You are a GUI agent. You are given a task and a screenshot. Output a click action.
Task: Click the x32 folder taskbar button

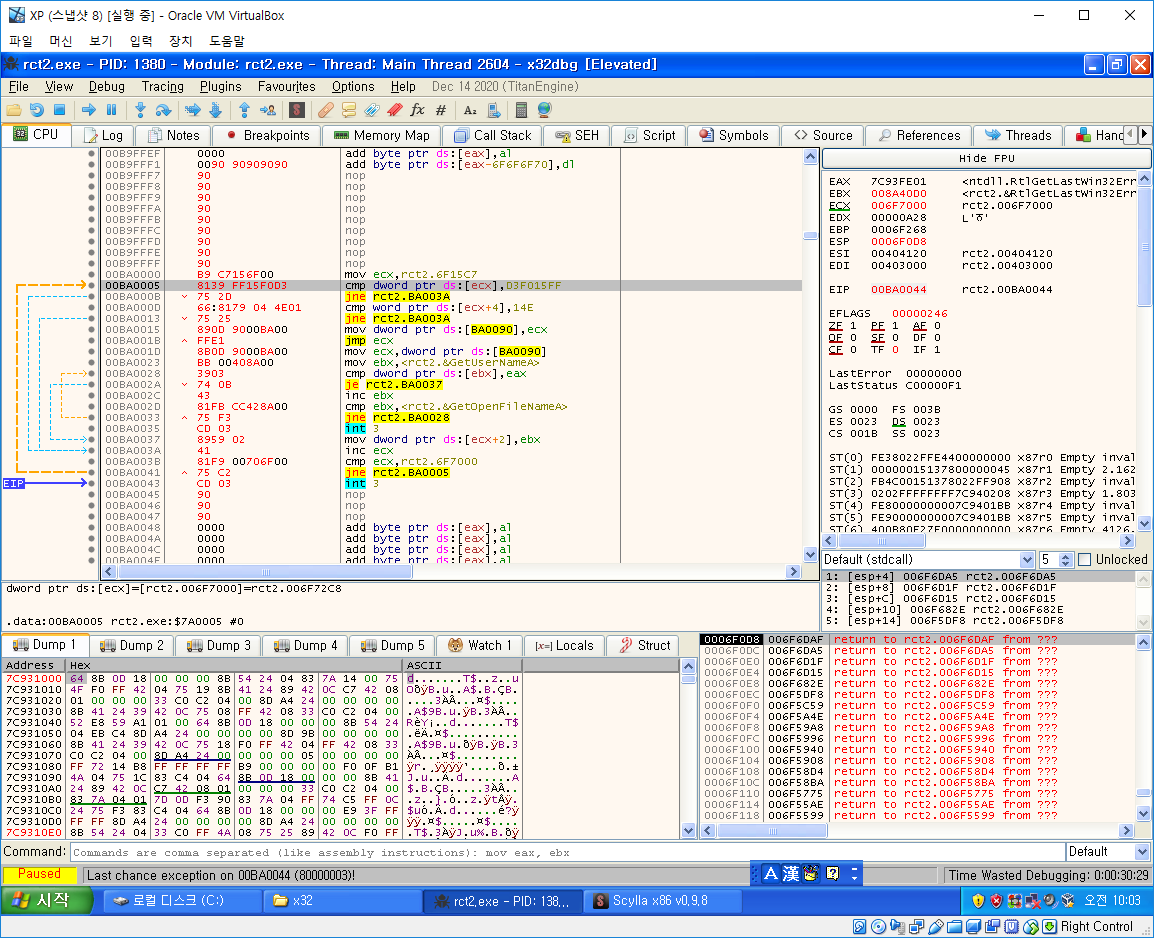tap(342, 900)
